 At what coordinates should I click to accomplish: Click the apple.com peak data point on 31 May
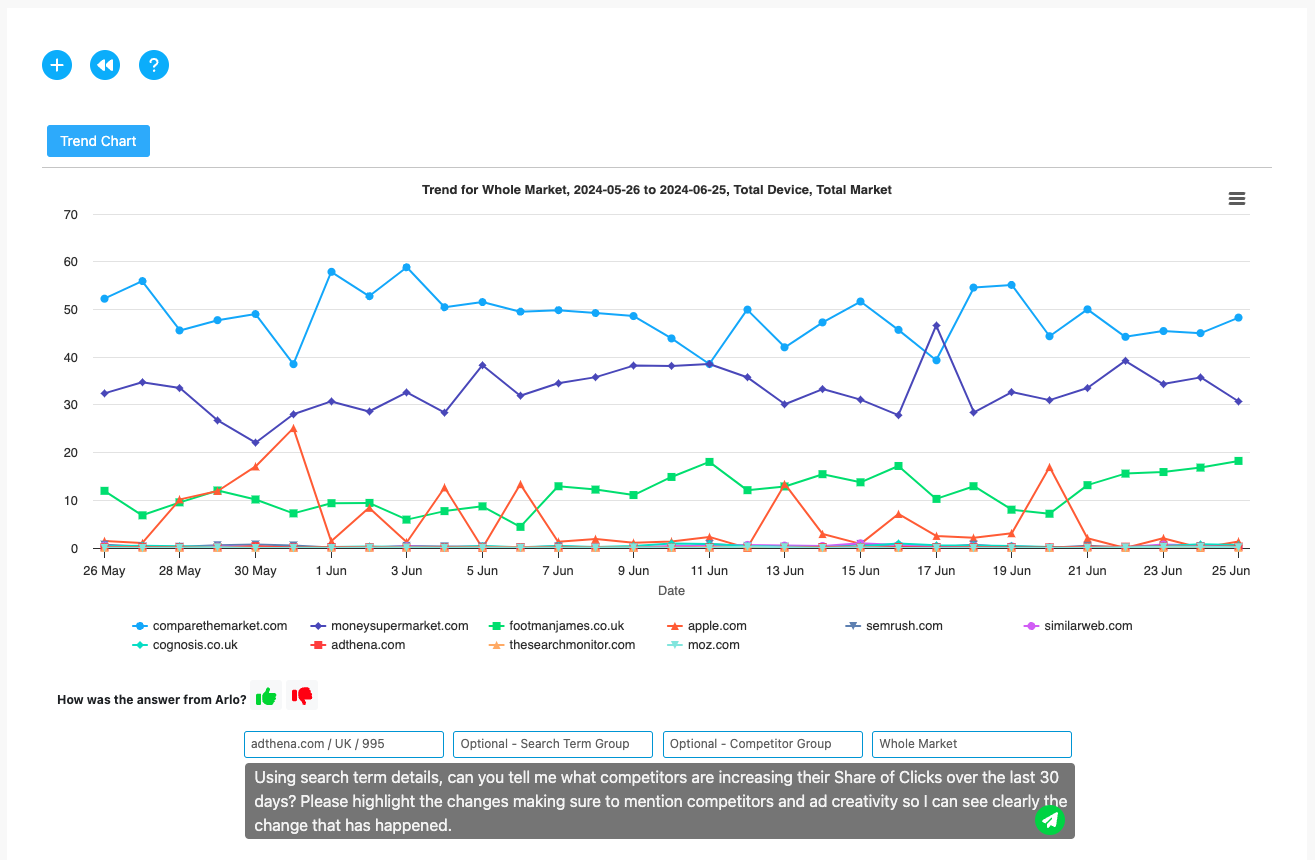point(293,430)
